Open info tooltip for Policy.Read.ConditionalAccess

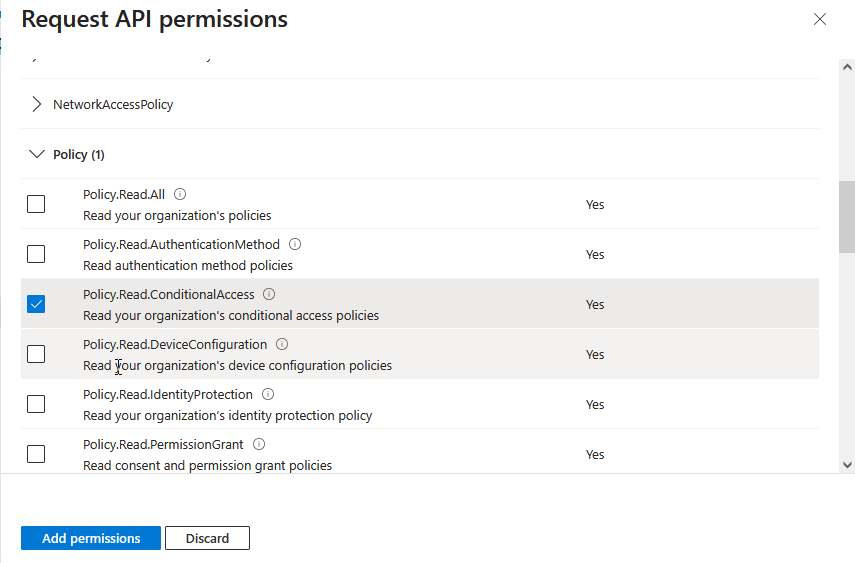pos(269,294)
